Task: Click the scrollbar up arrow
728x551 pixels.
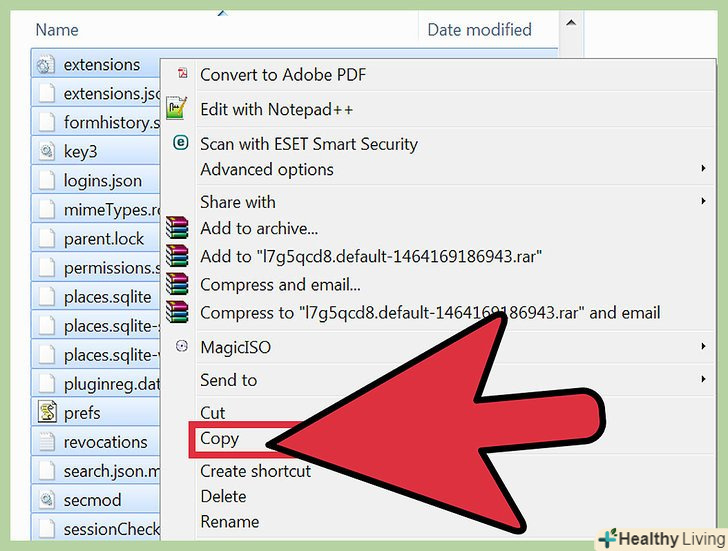Action: 572,23
